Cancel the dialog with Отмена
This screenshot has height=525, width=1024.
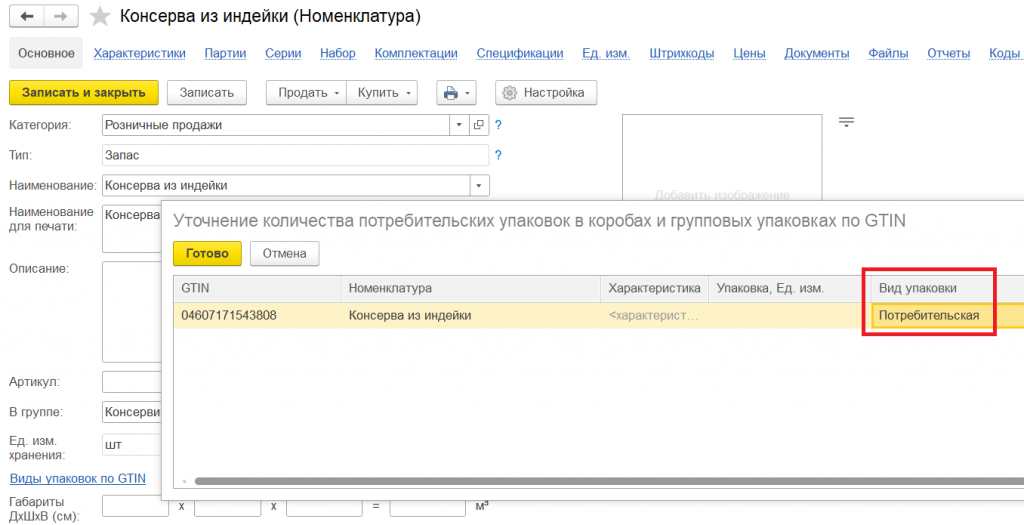pos(285,253)
